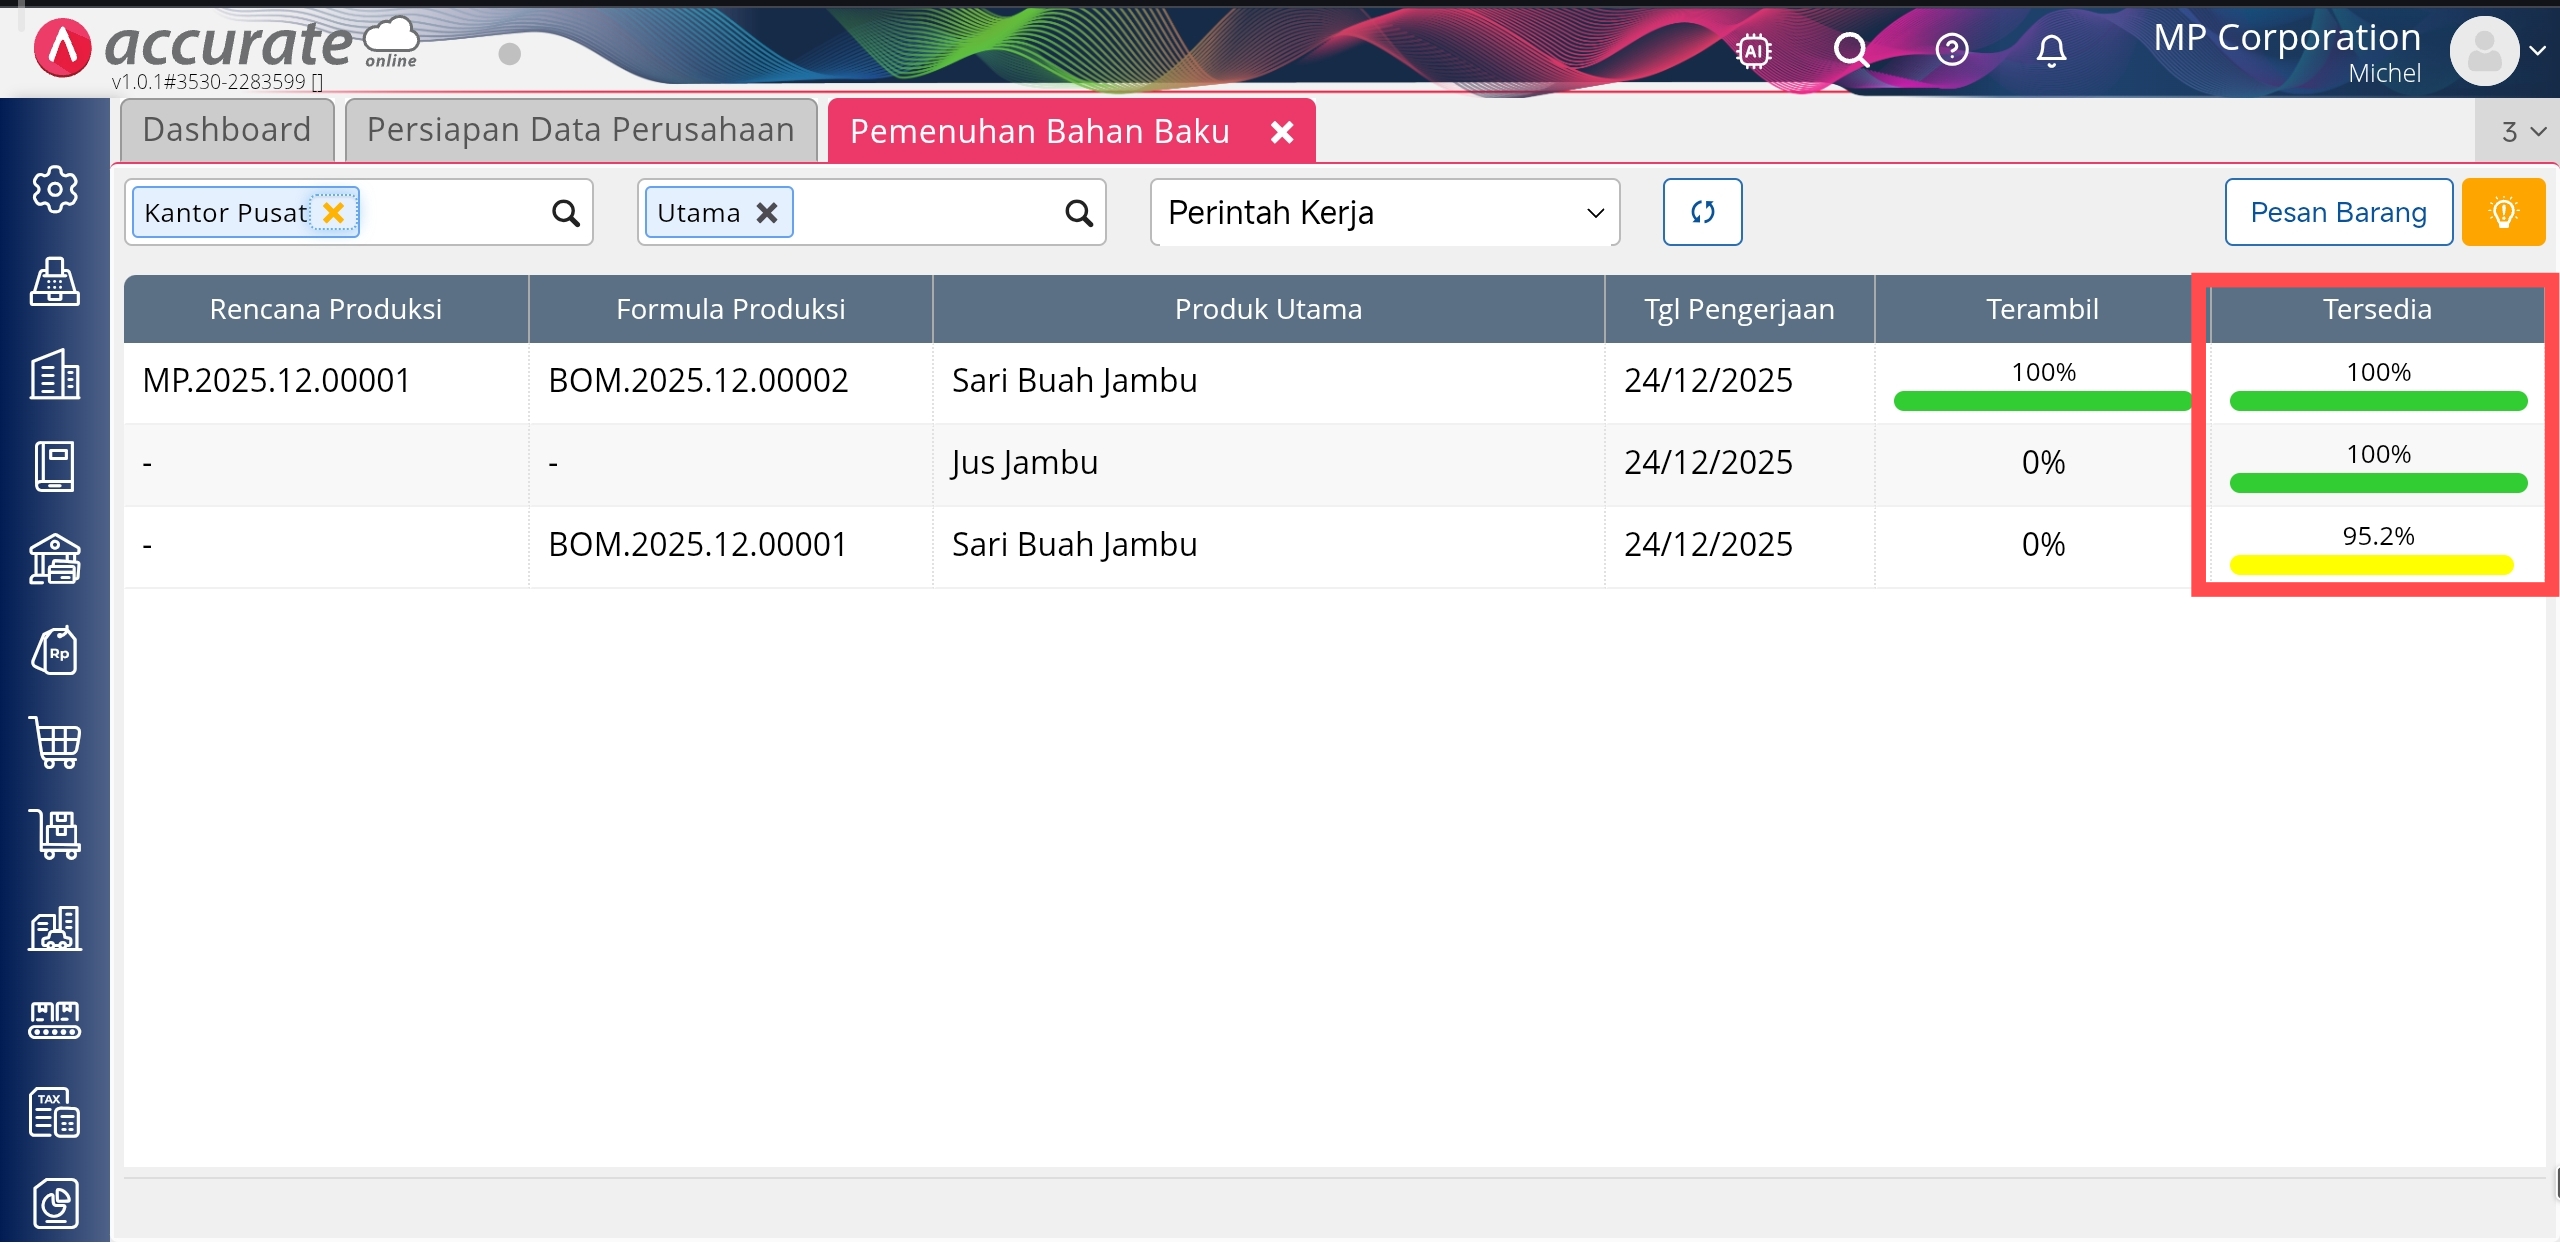Open the help question mark icon
The image size is (2560, 1244).
tap(1951, 50)
